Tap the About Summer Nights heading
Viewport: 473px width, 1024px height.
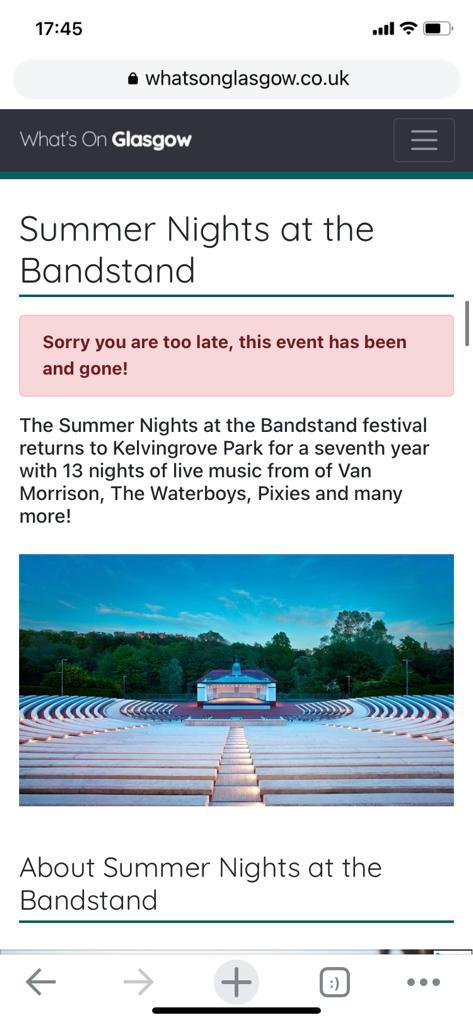tap(201, 884)
